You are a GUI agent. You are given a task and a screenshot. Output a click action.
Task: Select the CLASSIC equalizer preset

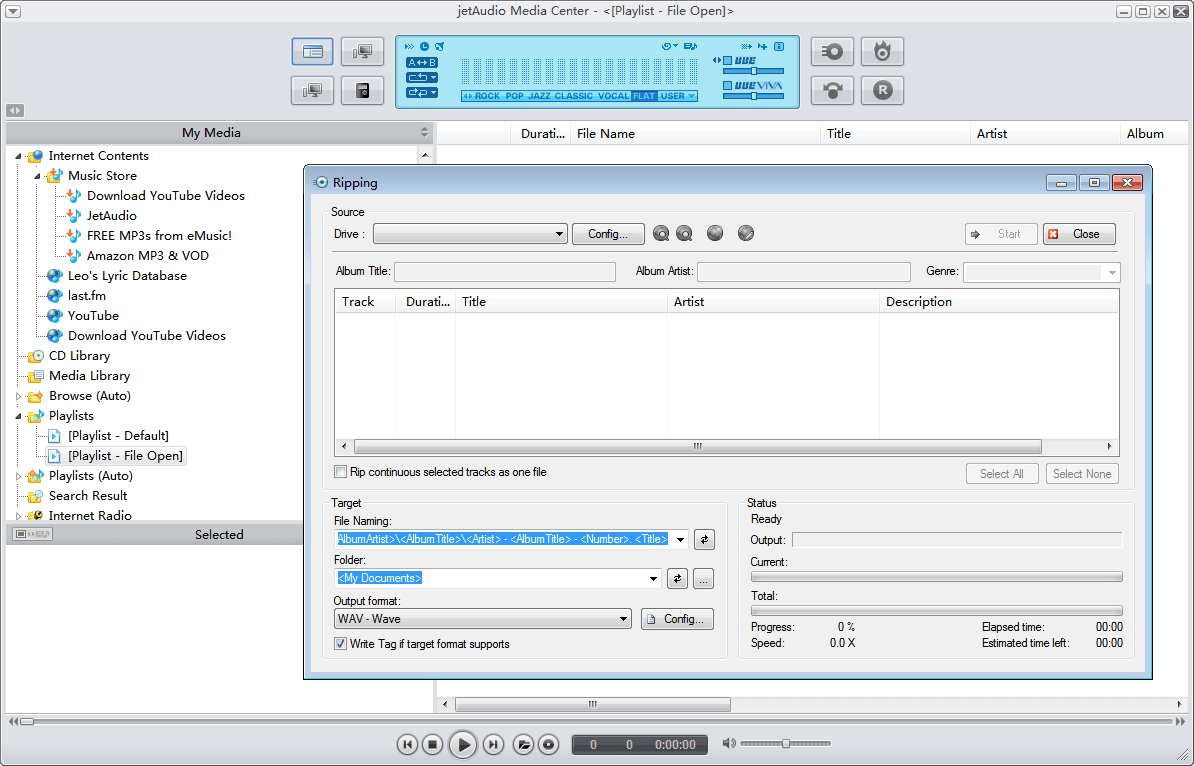[x=574, y=96]
